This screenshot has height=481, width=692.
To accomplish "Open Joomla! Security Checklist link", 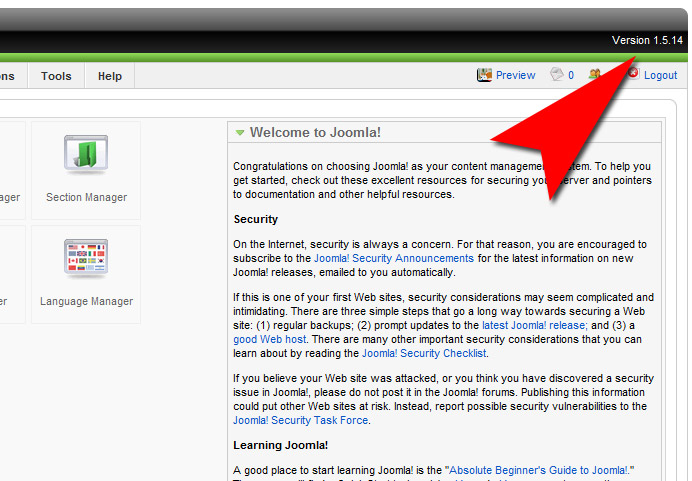I will 424,353.
